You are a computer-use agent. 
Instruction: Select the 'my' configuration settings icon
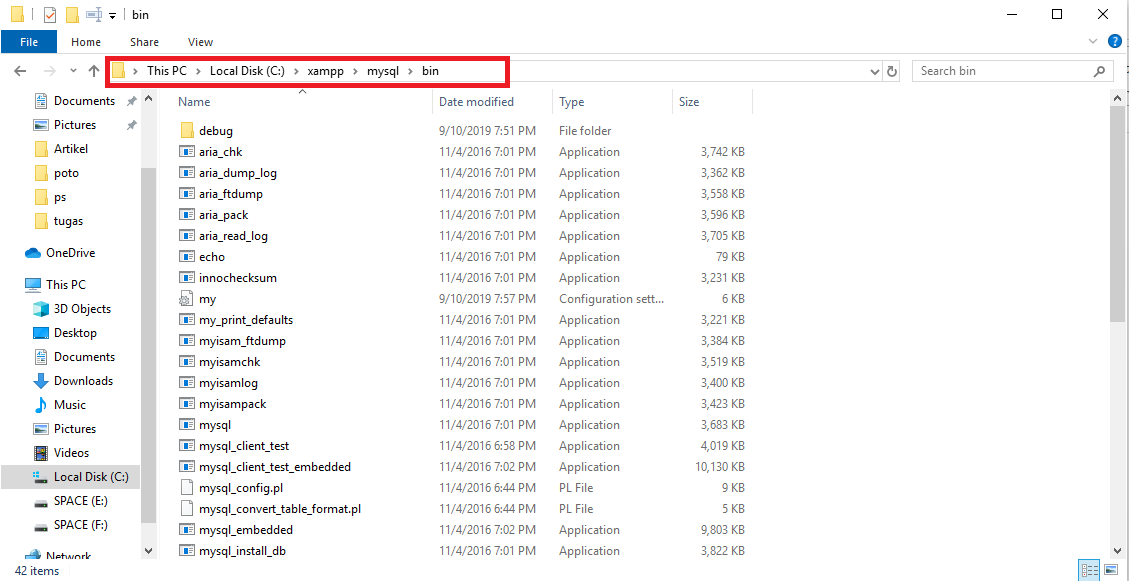[x=187, y=299]
